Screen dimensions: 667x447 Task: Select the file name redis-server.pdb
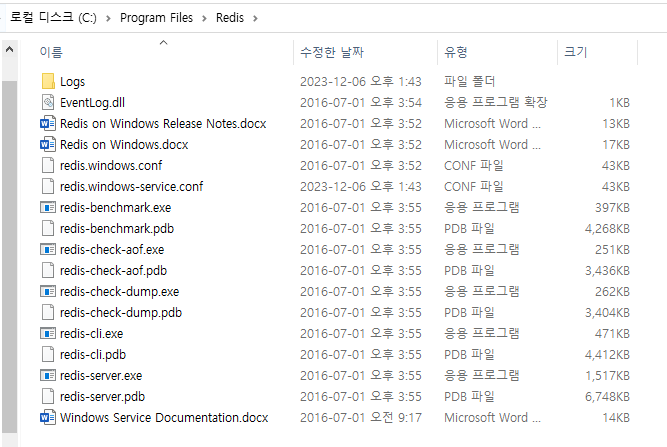102,396
